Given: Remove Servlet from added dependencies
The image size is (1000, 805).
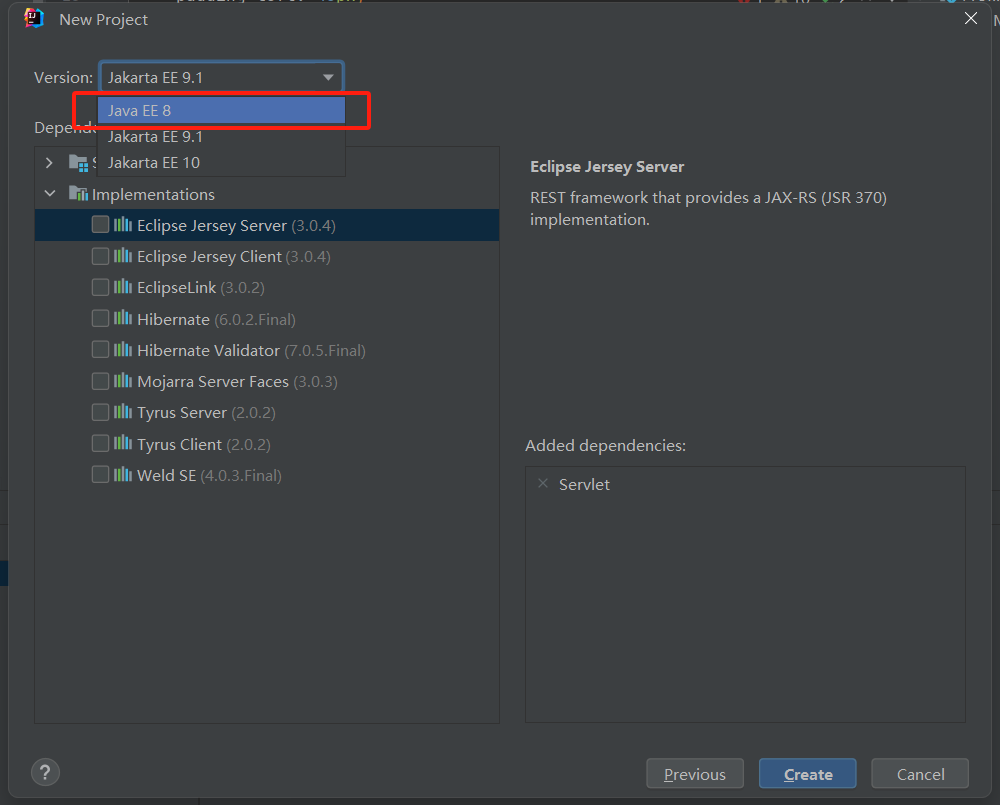Looking at the screenshot, I should coord(543,484).
